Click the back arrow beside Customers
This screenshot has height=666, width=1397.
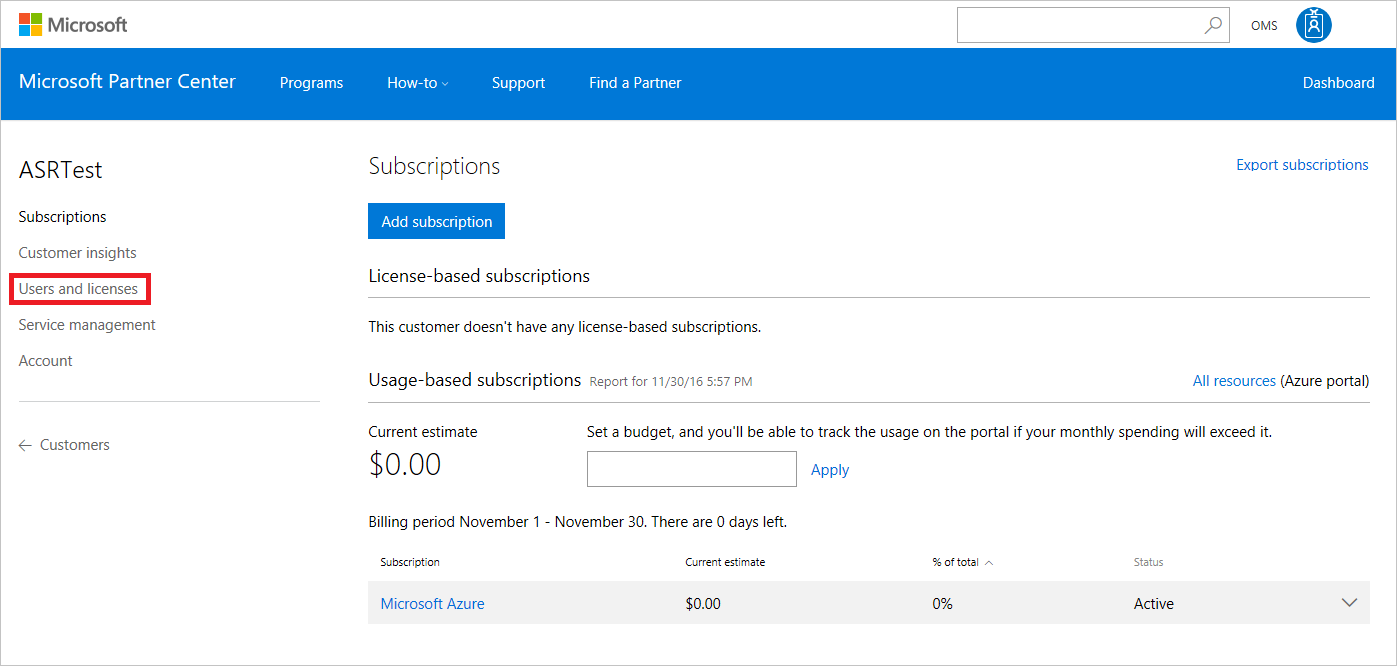25,444
